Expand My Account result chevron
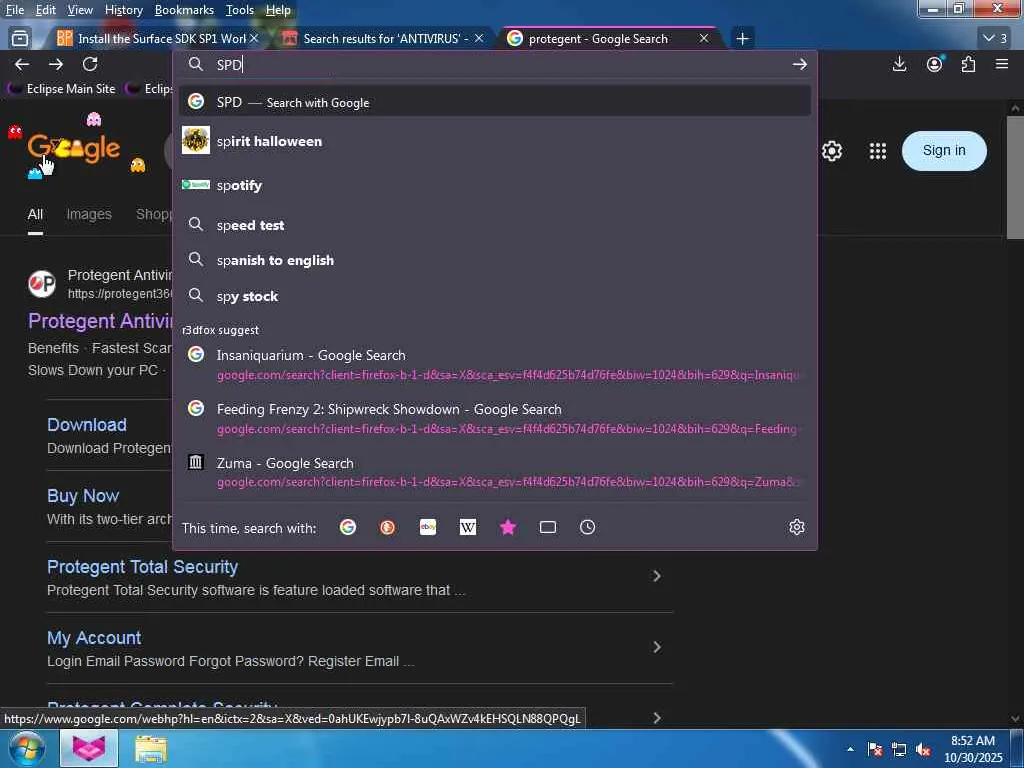 point(657,647)
